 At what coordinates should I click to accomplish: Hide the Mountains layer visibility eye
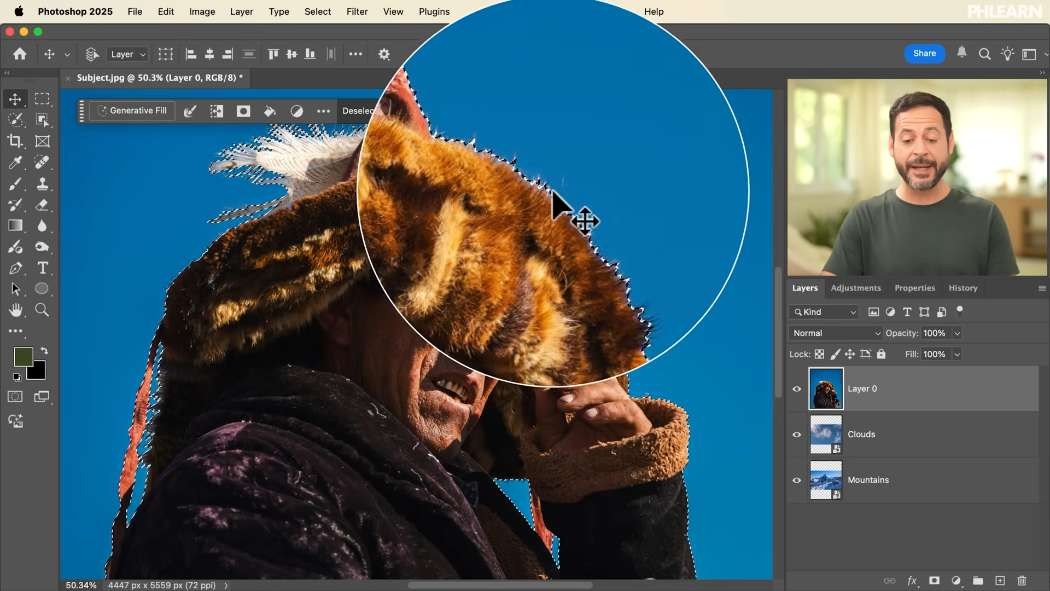[797, 480]
